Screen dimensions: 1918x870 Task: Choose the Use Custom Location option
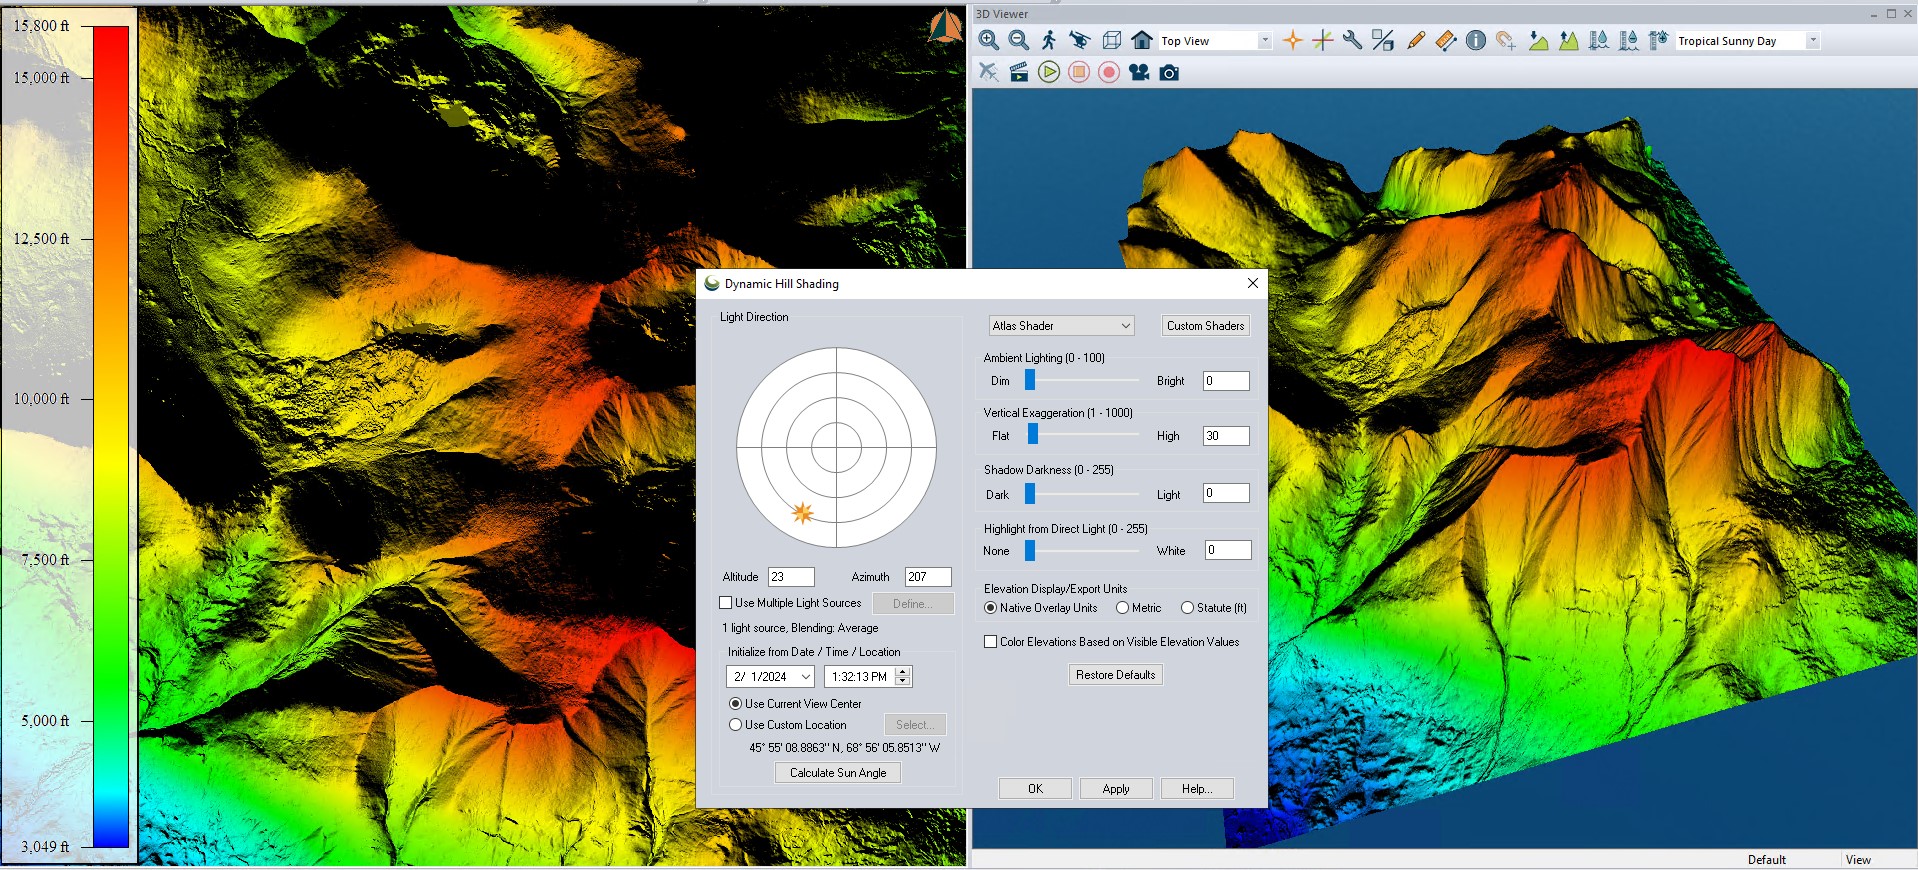point(736,725)
